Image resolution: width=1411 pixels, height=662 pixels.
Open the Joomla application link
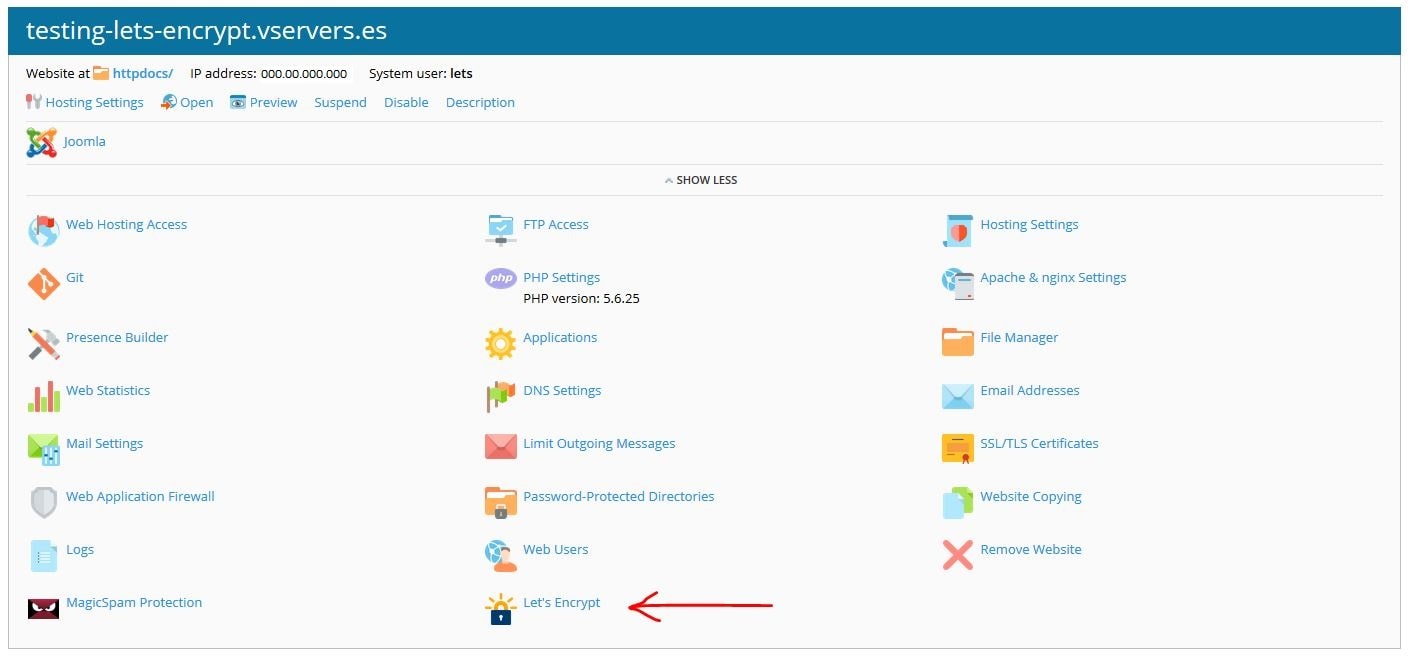click(84, 141)
